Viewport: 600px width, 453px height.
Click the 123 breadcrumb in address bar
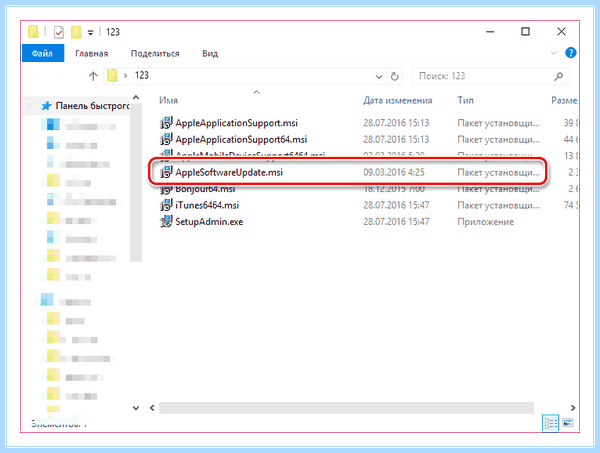[x=142, y=75]
